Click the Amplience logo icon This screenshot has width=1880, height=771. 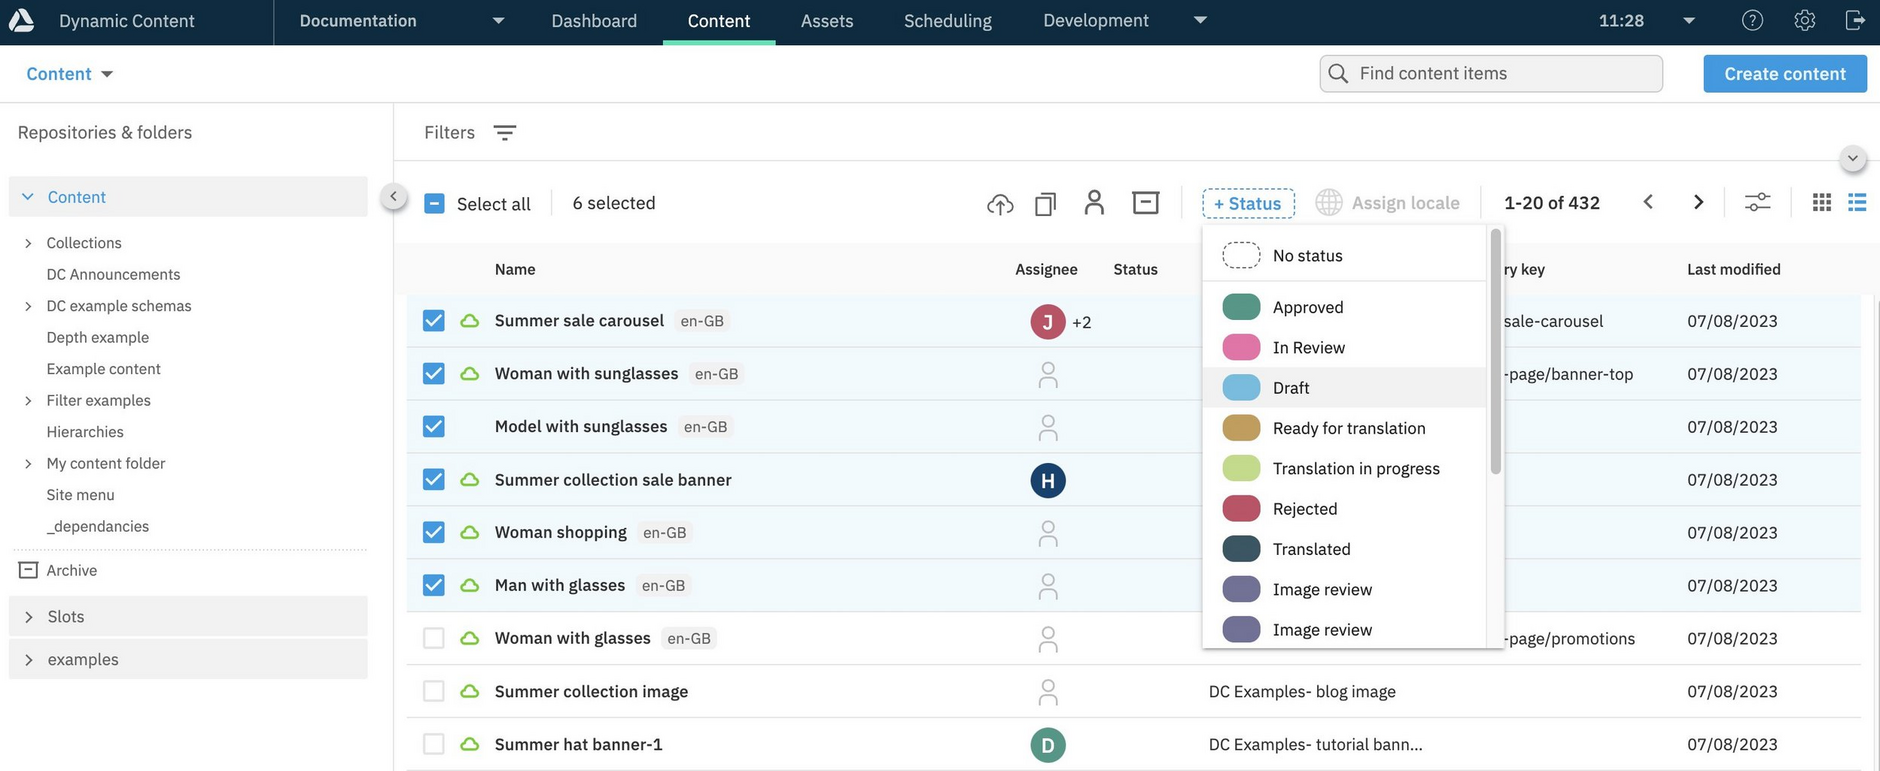click(21, 20)
